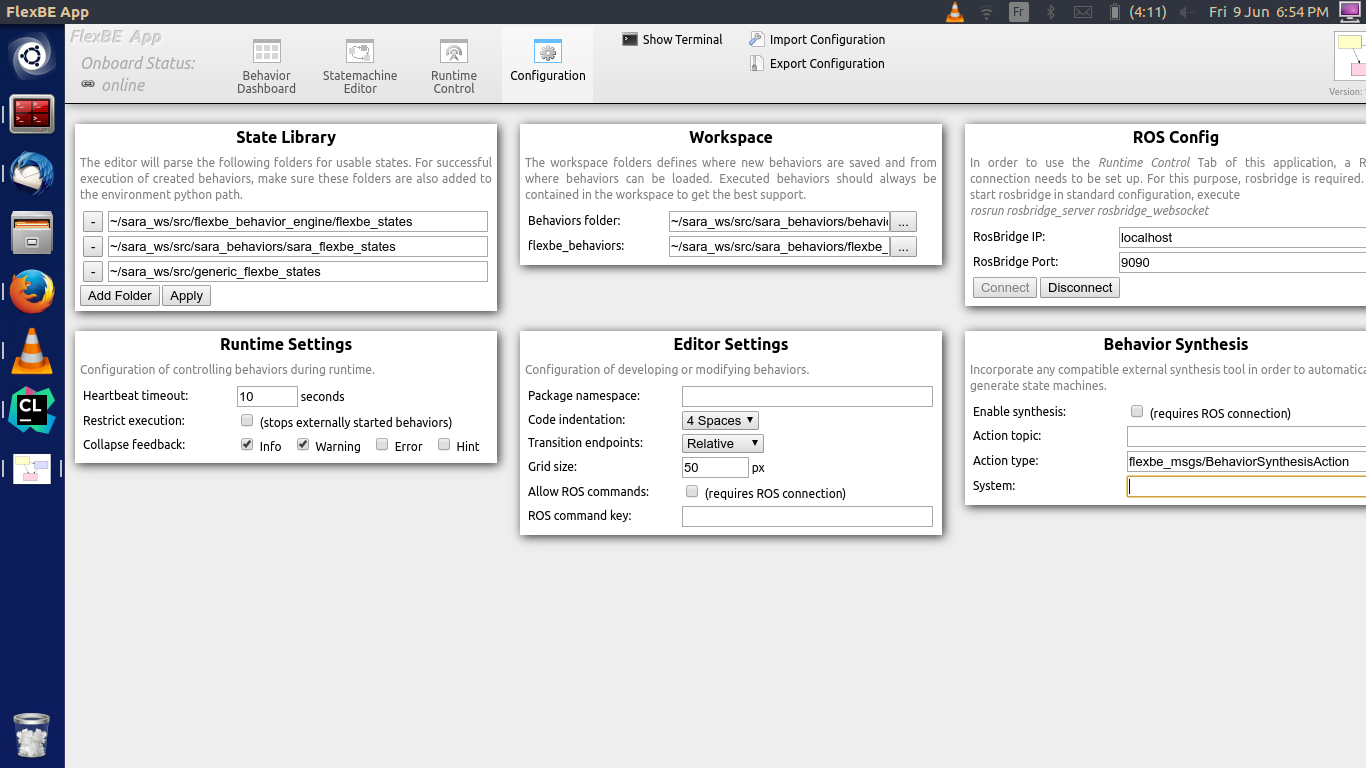The height and width of the screenshot is (768, 1366).
Task: Open the Wi-Fi network indicator
Action: click(987, 12)
